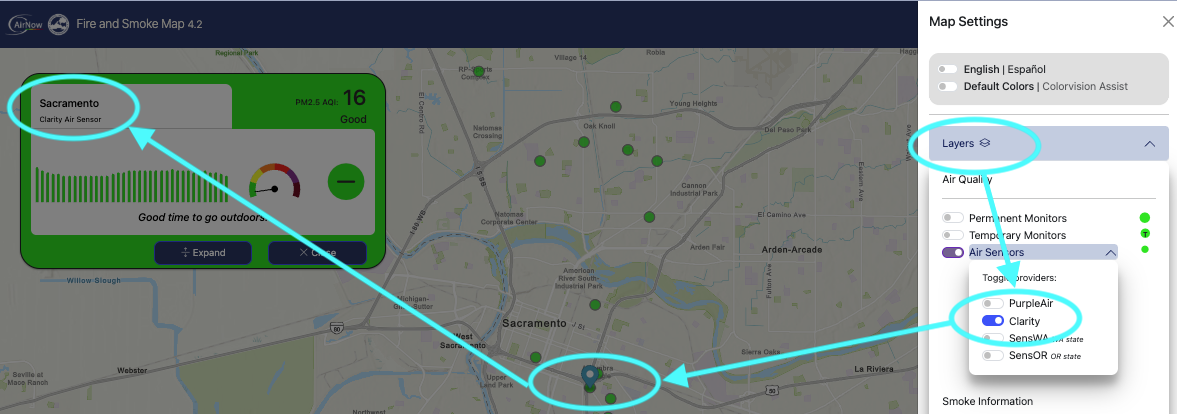The height and width of the screenshot is (414, 1177).
Task: Collapse the Layers section chevron
Action: pyautogui.click(x=1149, y=144)
